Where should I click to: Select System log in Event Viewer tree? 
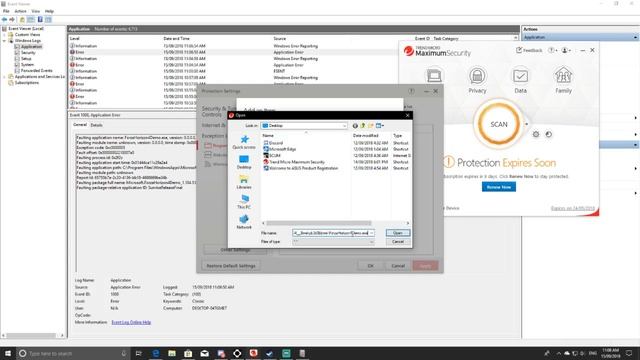pos(27,64)
